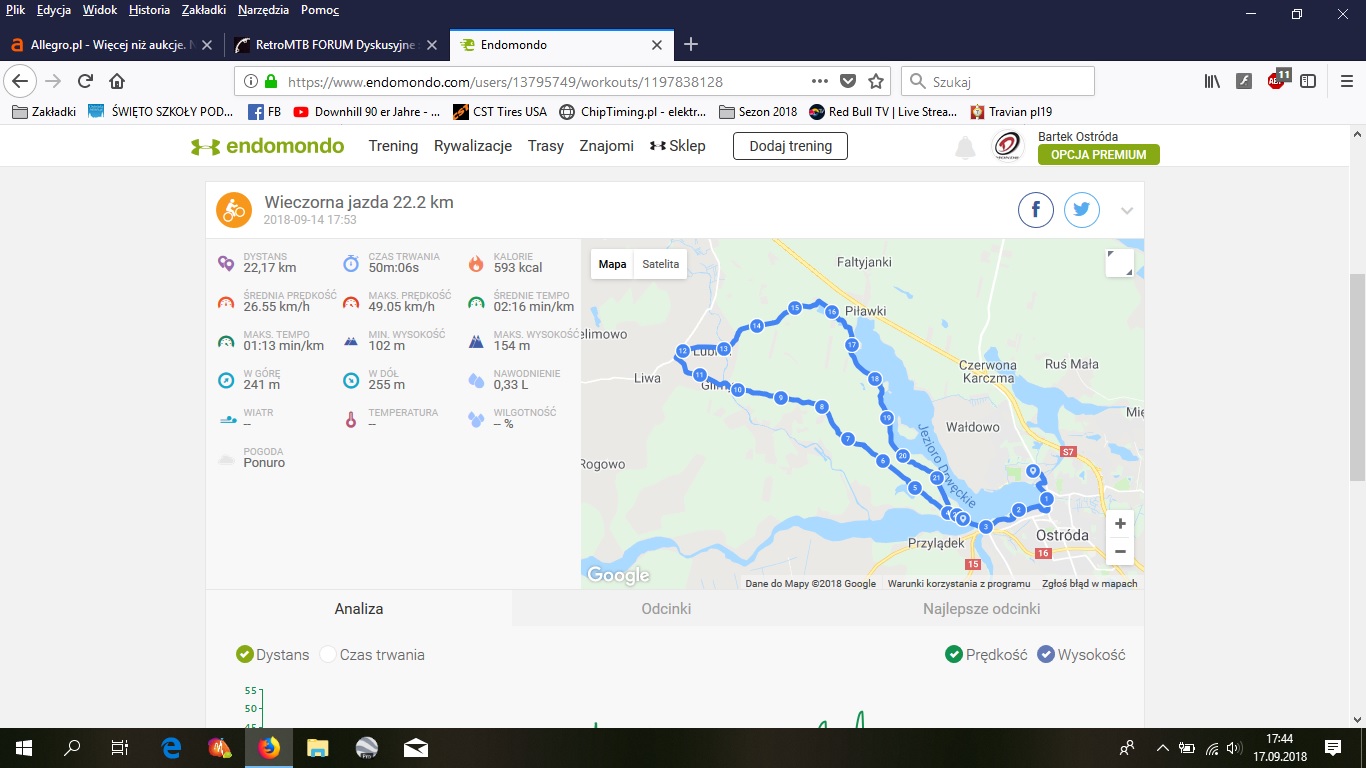Zoom in on the map
Image resolution: width=1366 pixels, height=768 pixels.
click(x=1120, y=524)
